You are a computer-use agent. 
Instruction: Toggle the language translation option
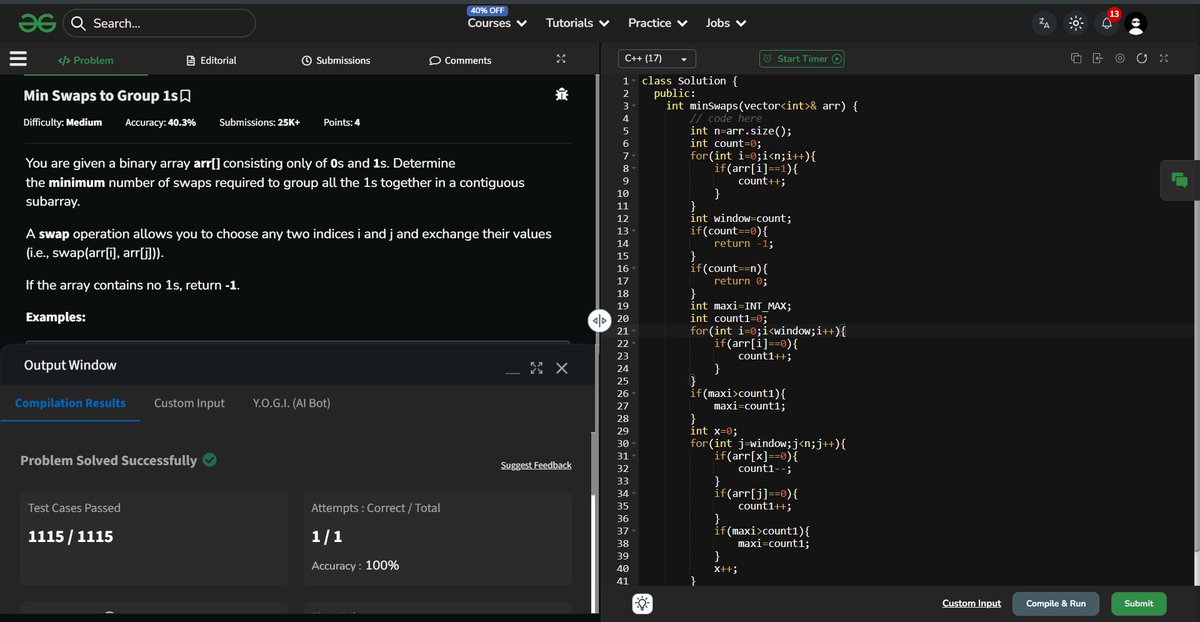coord(1043,22)
